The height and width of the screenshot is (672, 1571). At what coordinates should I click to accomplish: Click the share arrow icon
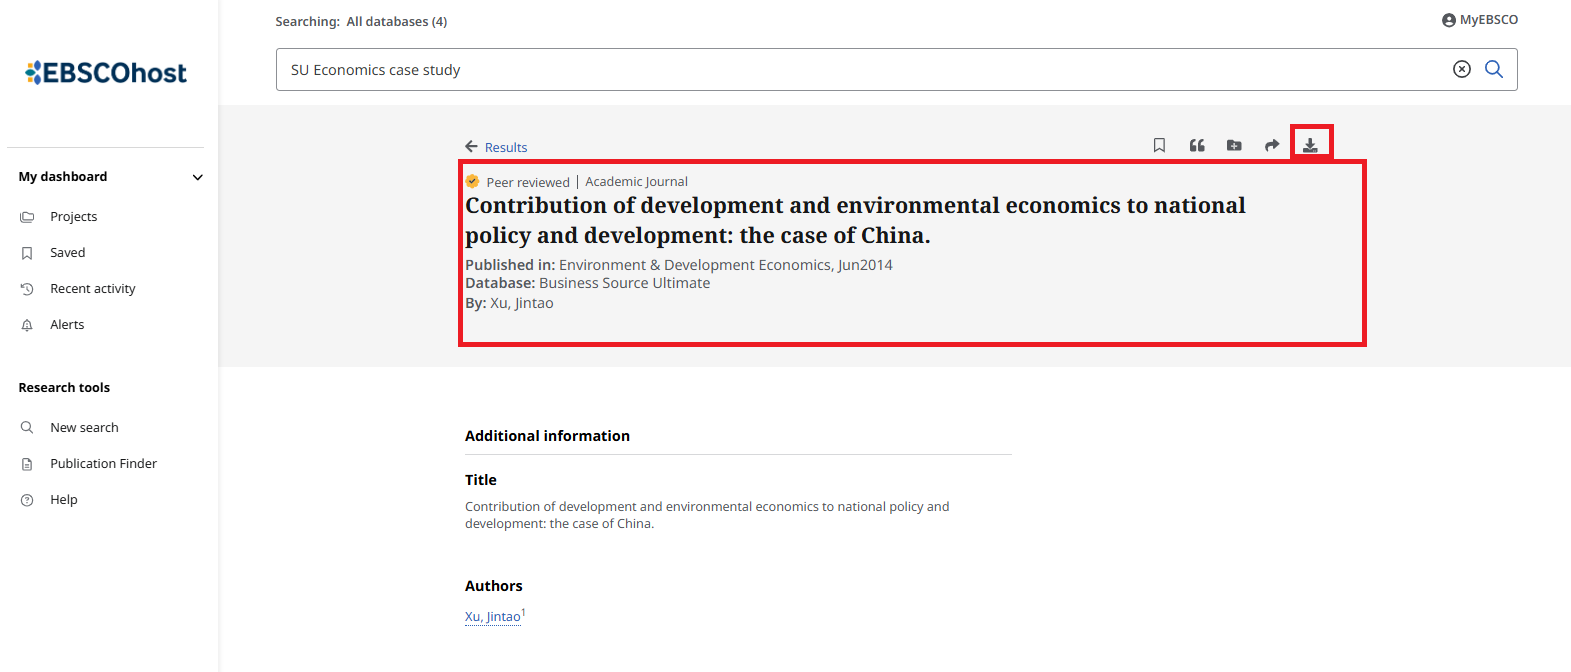(1272, 145)
